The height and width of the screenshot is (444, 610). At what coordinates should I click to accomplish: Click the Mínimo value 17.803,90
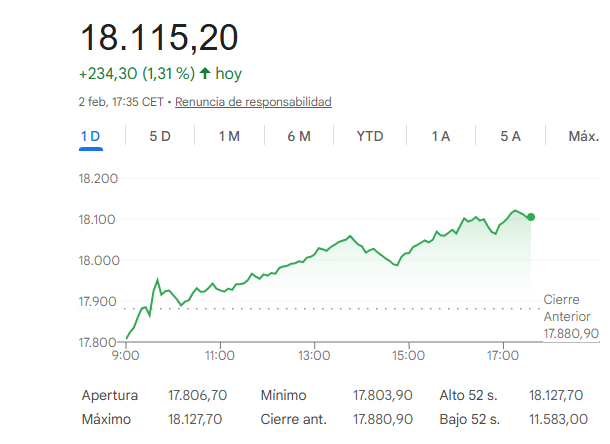(381, 395)
